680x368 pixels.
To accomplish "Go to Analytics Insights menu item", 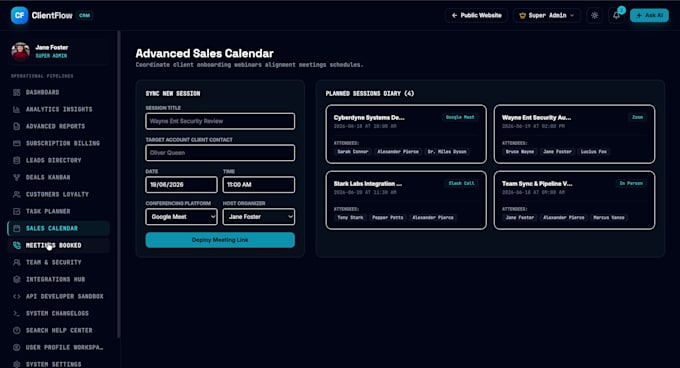I will pos(58,109).
